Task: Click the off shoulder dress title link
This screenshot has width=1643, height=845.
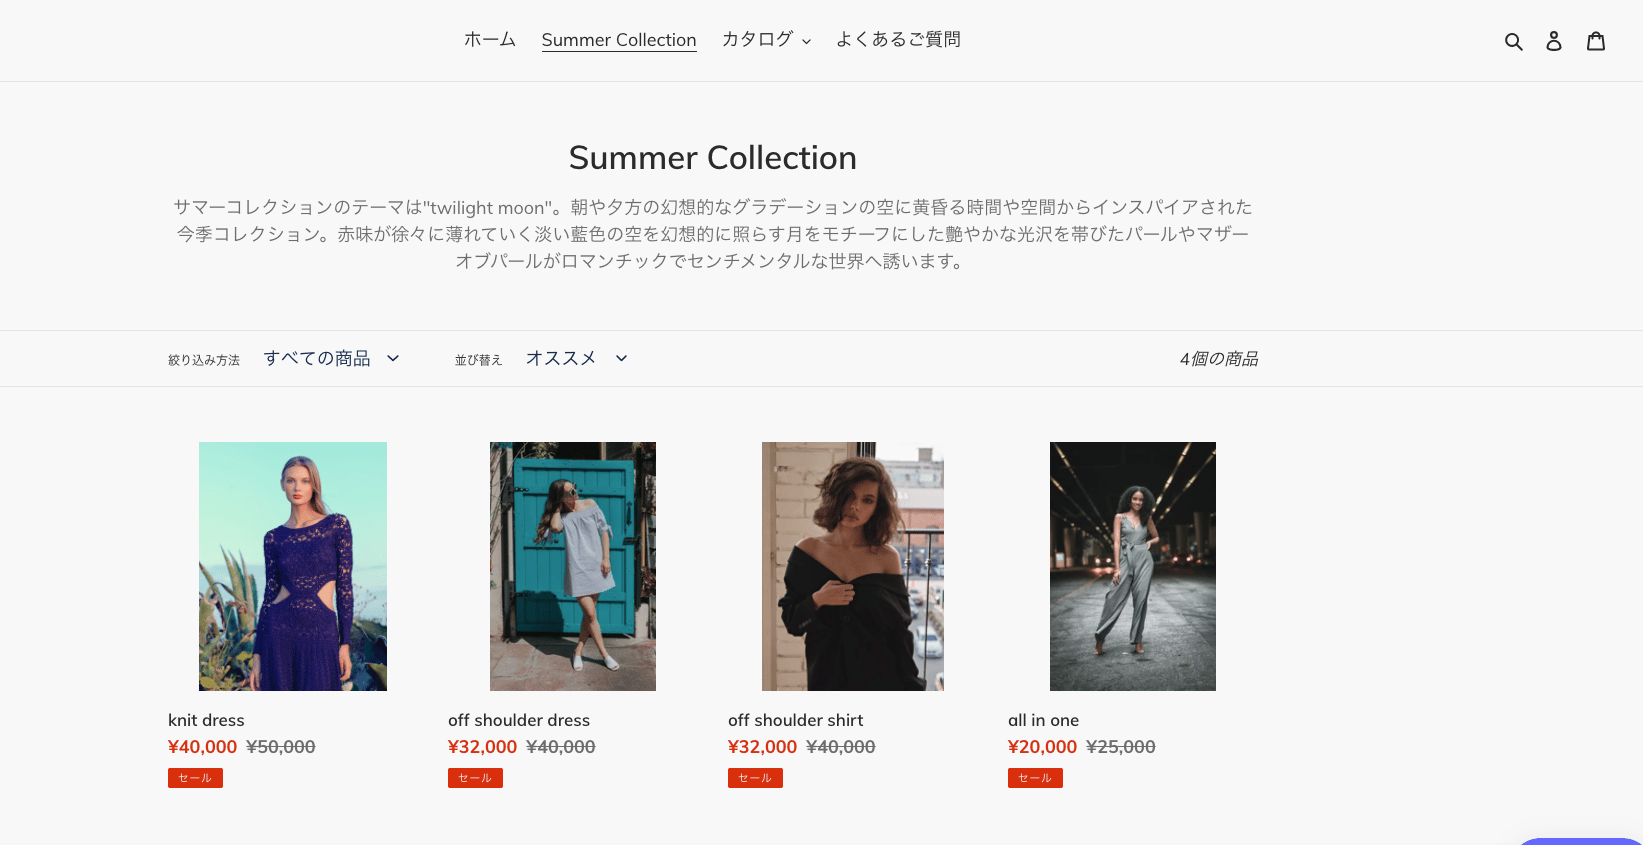Action: [519, 720]
